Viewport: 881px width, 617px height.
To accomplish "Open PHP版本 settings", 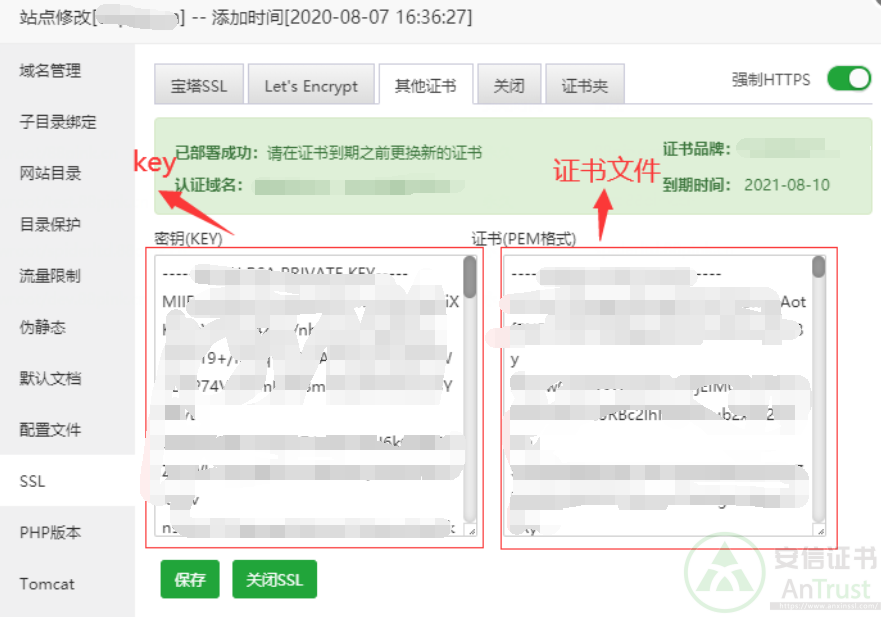I will click(51, 532).
